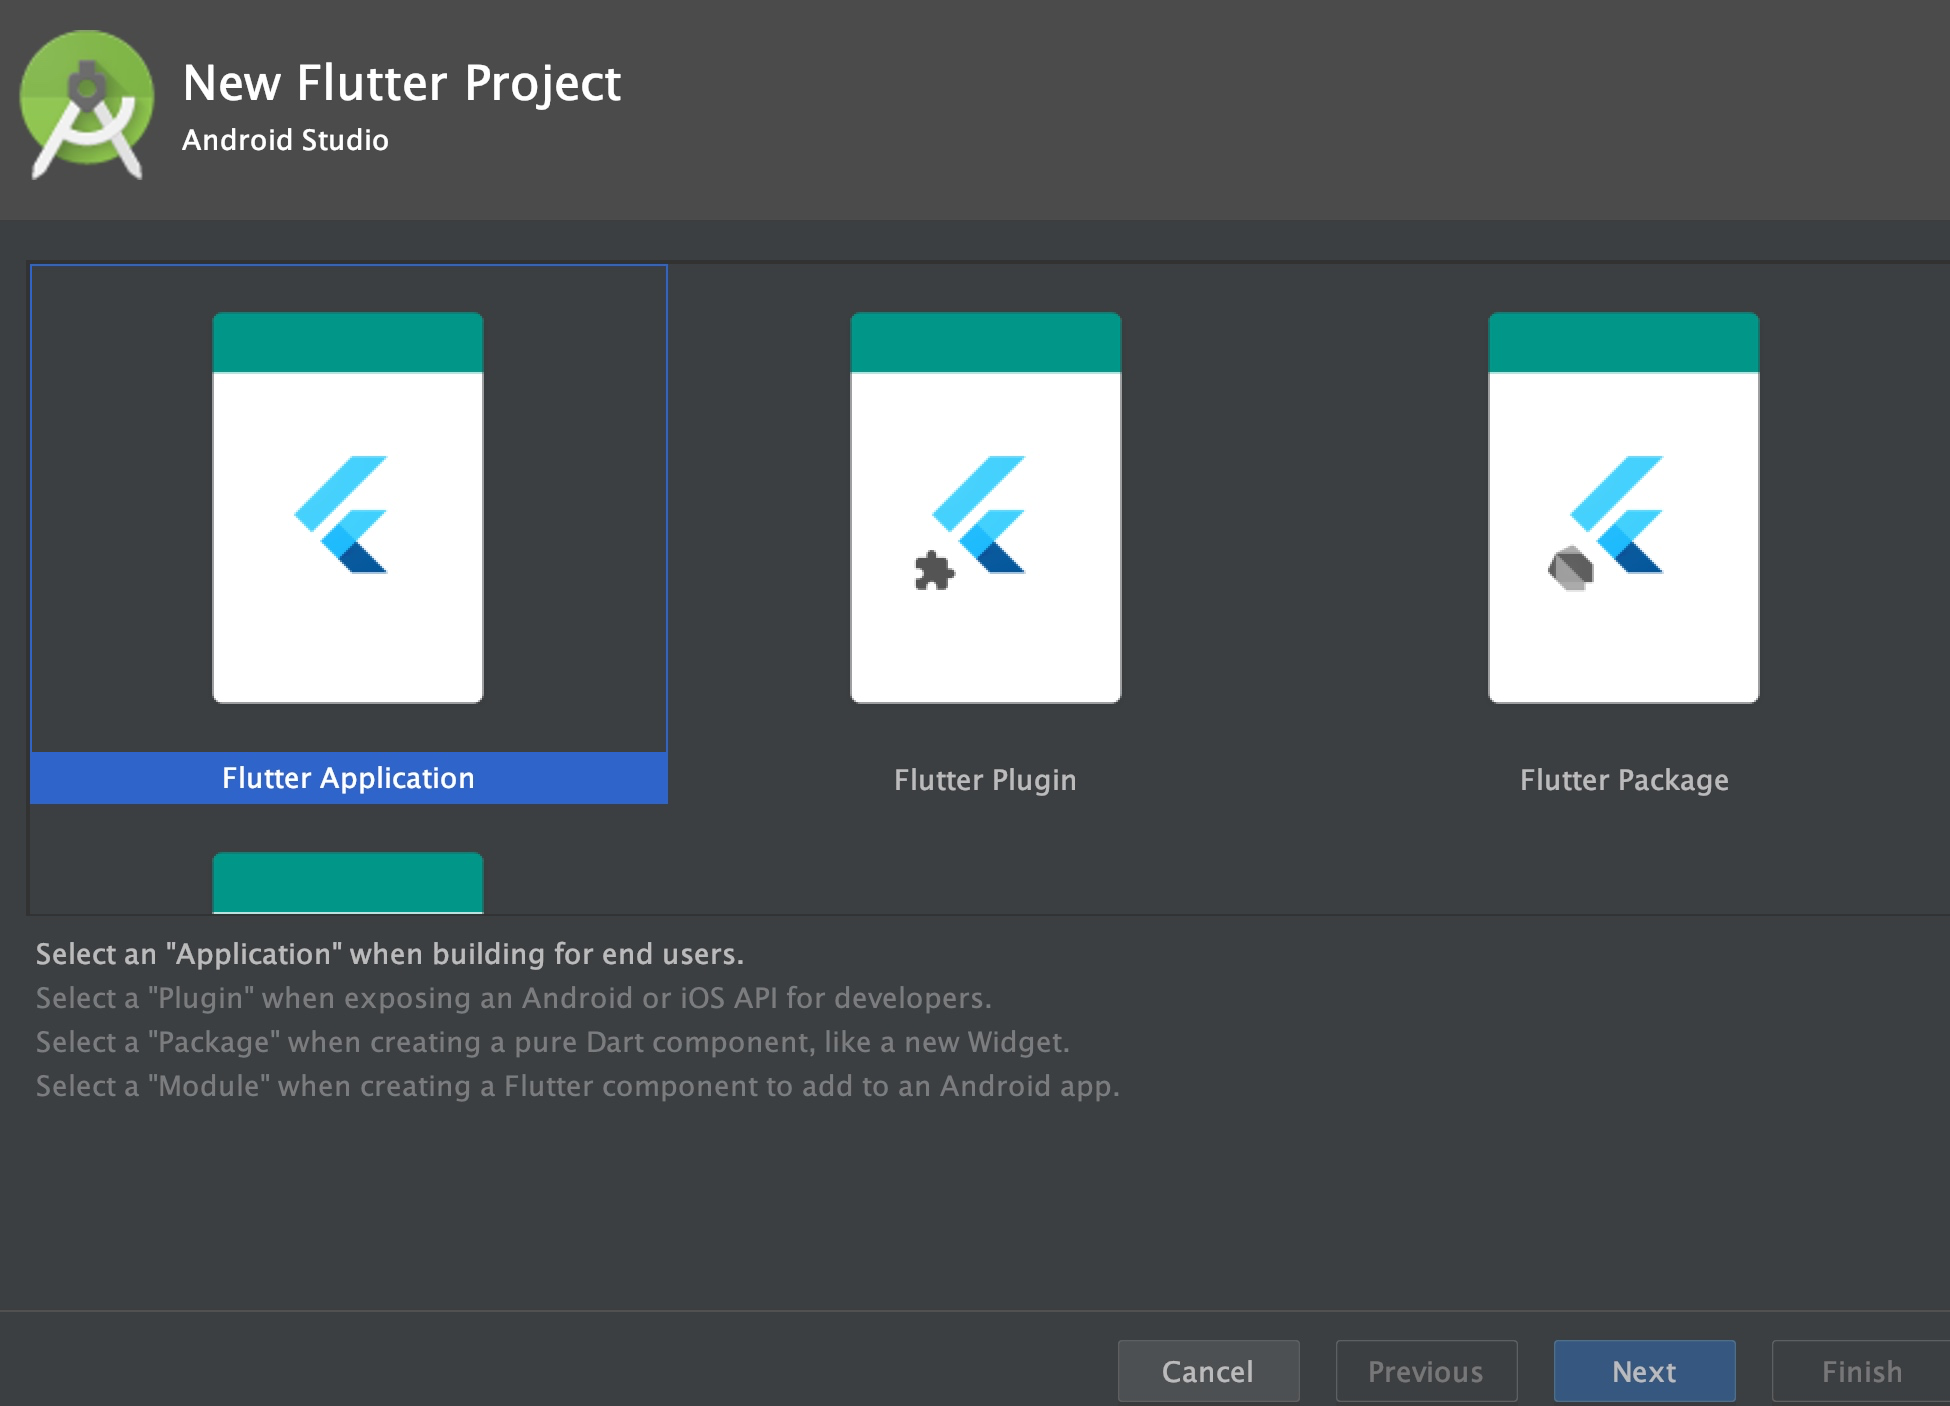This screenshot has width=1950, height=1406.
Task: Pick the Flutter Package project icon
Action: point(1624,508)
